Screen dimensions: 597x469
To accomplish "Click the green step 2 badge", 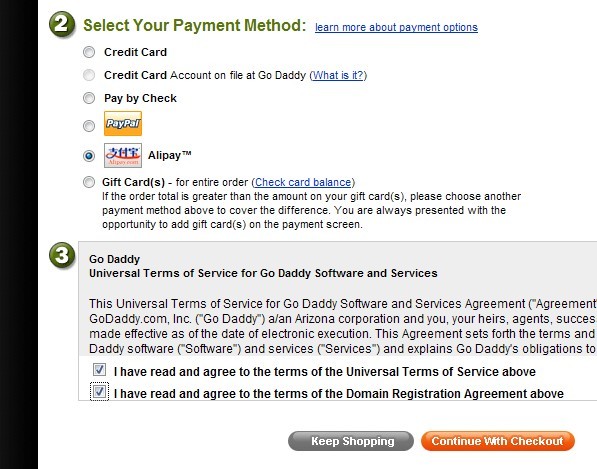I will coord(62,24).
